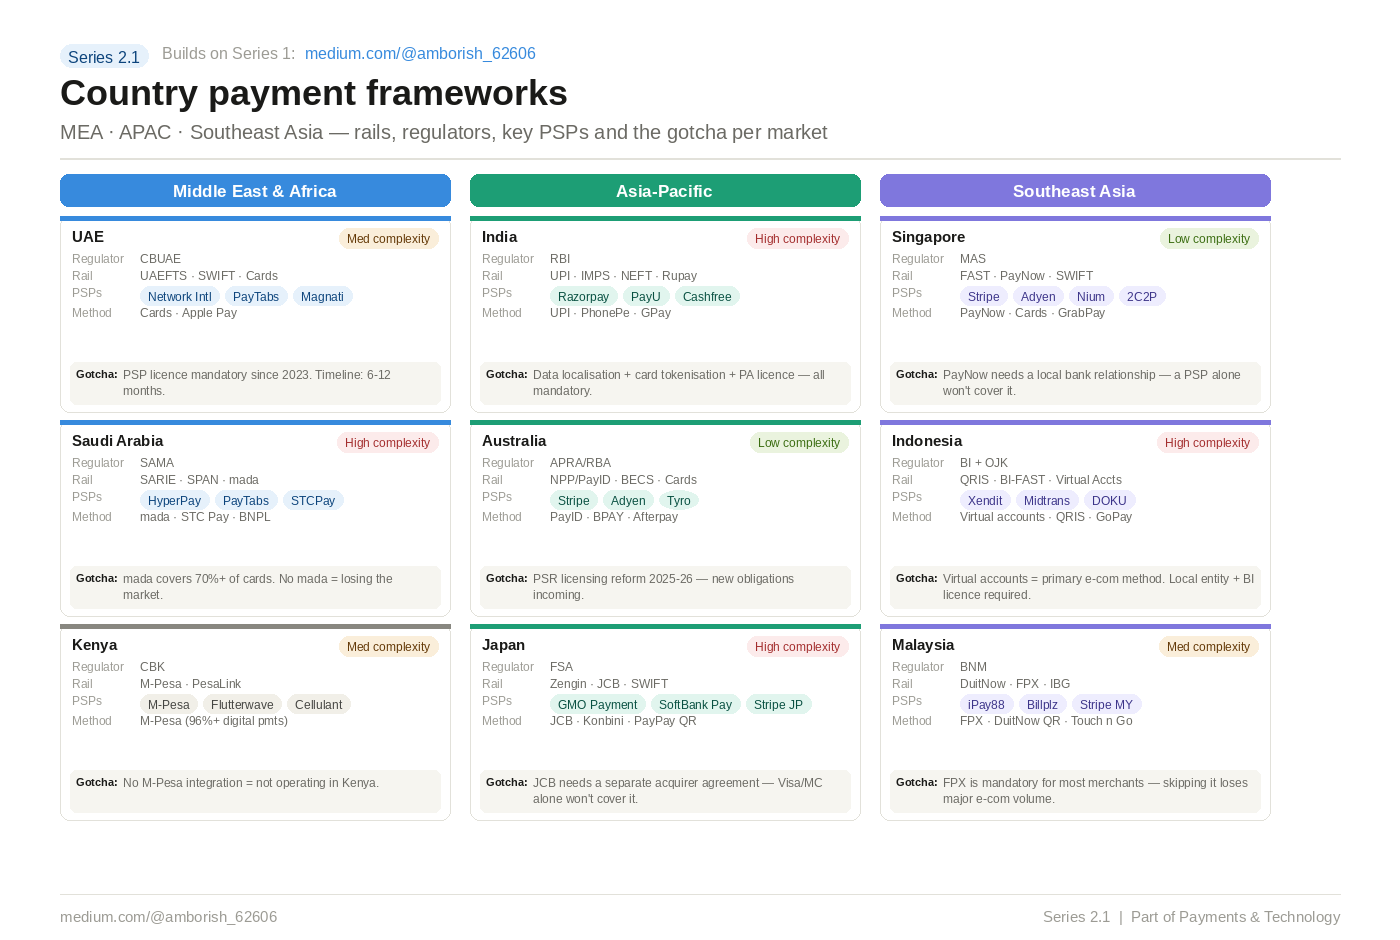Click the Singapore country heading
The height and width of the screenshot is (940, 1400).
point(929,237)
